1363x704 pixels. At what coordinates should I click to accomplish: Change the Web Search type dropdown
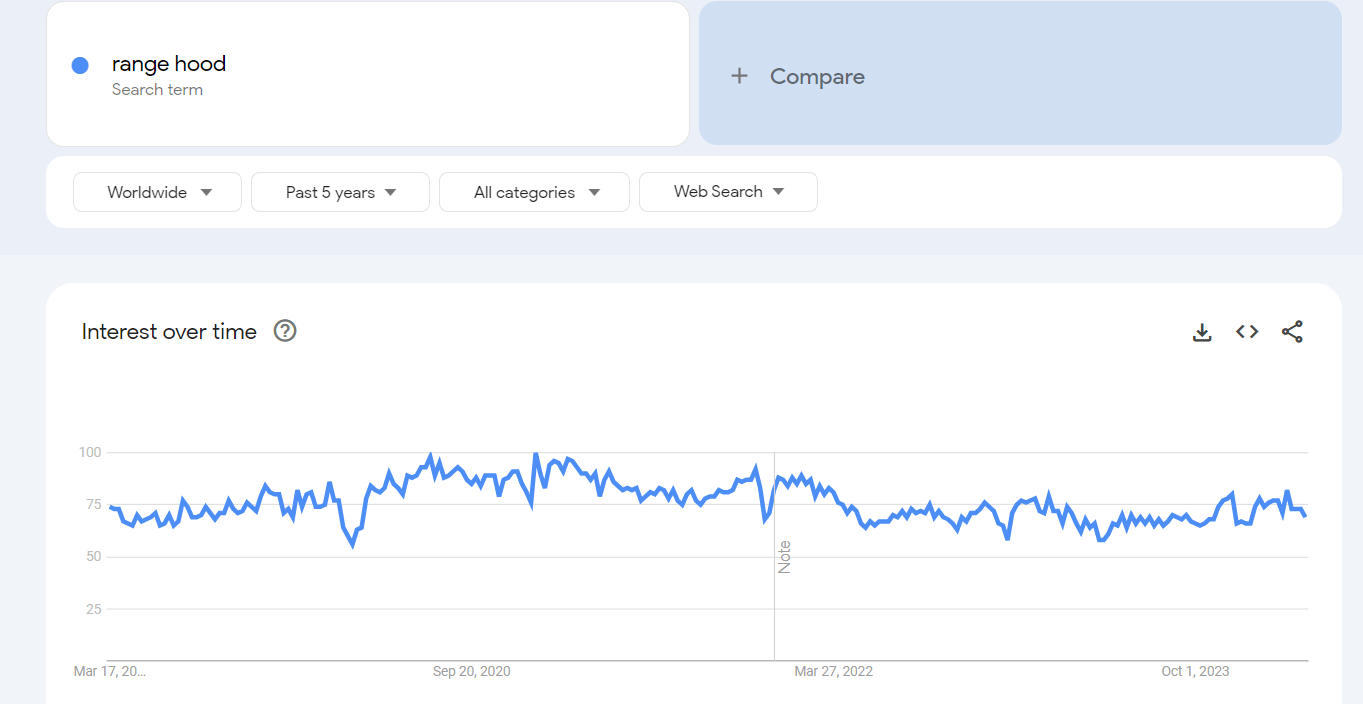pyautogui.click(x=728, y=192)
